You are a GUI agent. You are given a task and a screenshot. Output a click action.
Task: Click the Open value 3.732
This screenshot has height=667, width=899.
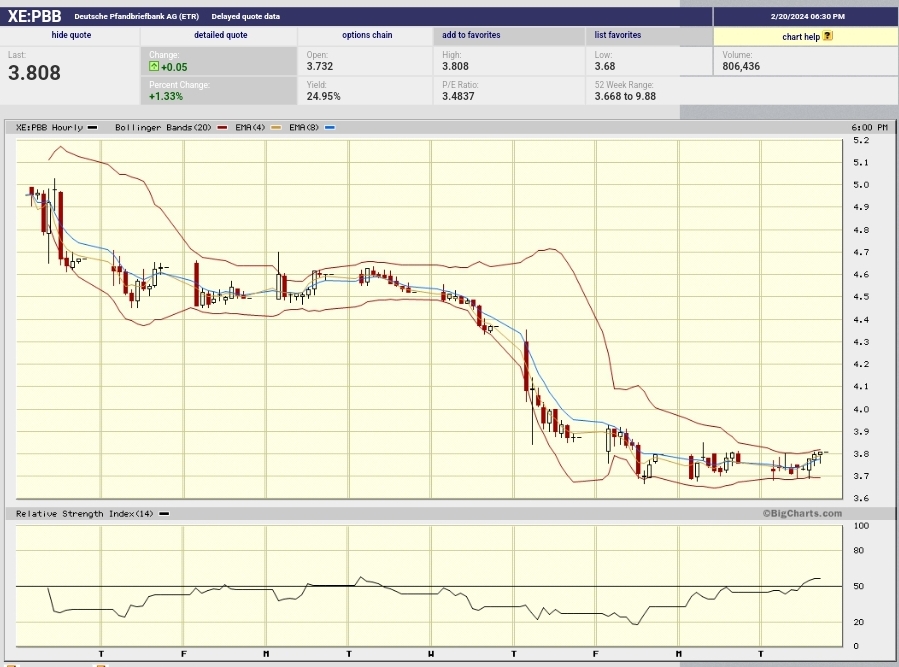(x=320, y=66)
